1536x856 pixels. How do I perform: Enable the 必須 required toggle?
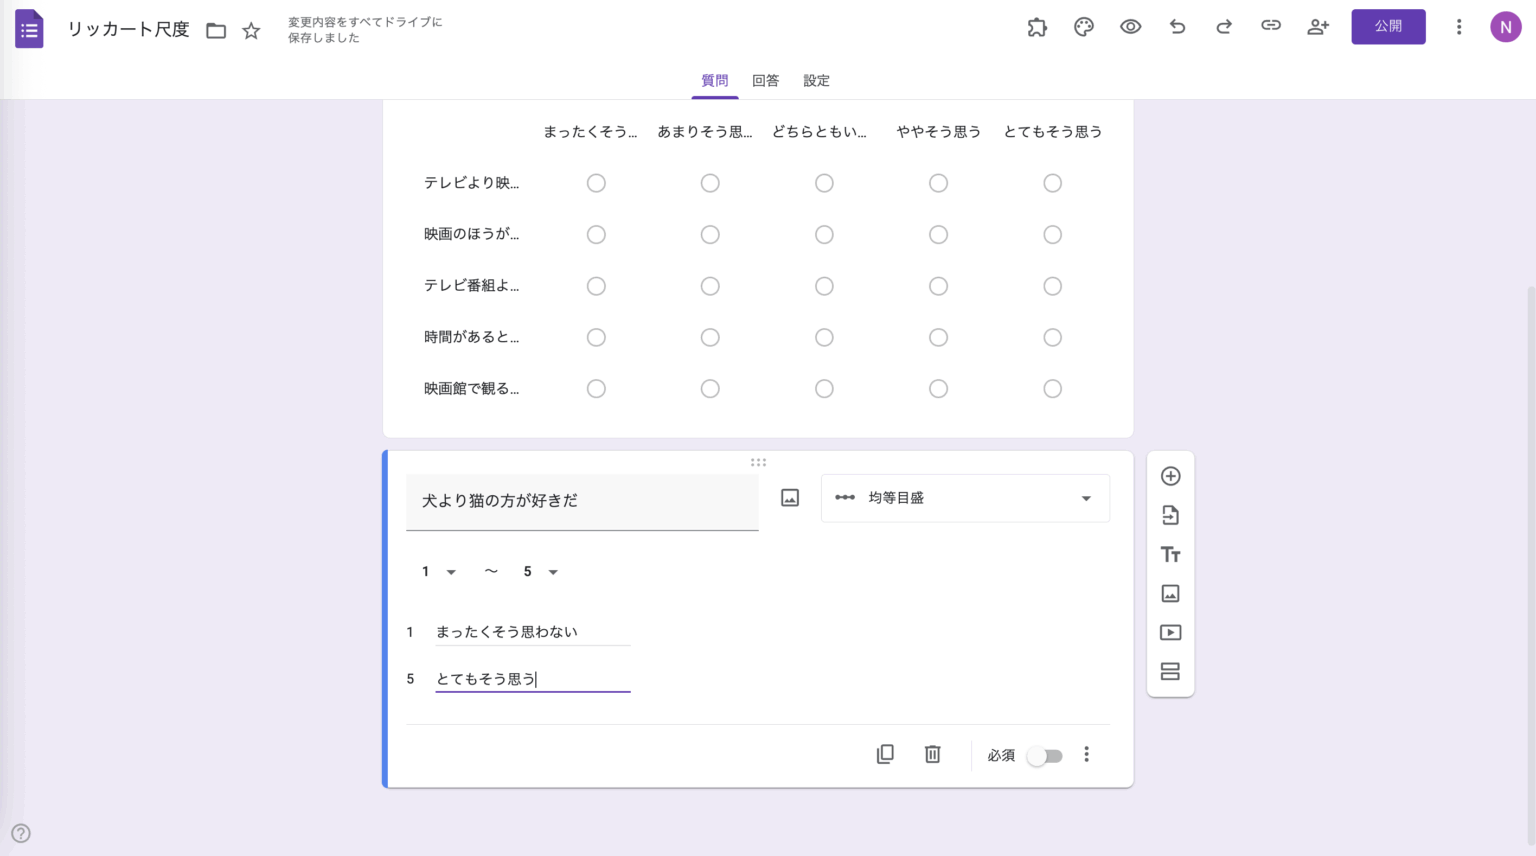pos(1046,756)
